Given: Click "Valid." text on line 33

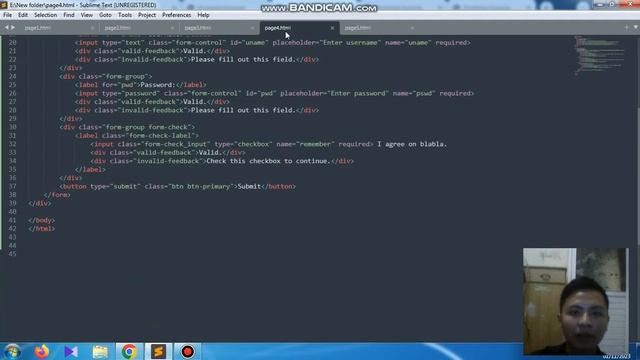Looking at the screenshot, I should pos(210,153).
